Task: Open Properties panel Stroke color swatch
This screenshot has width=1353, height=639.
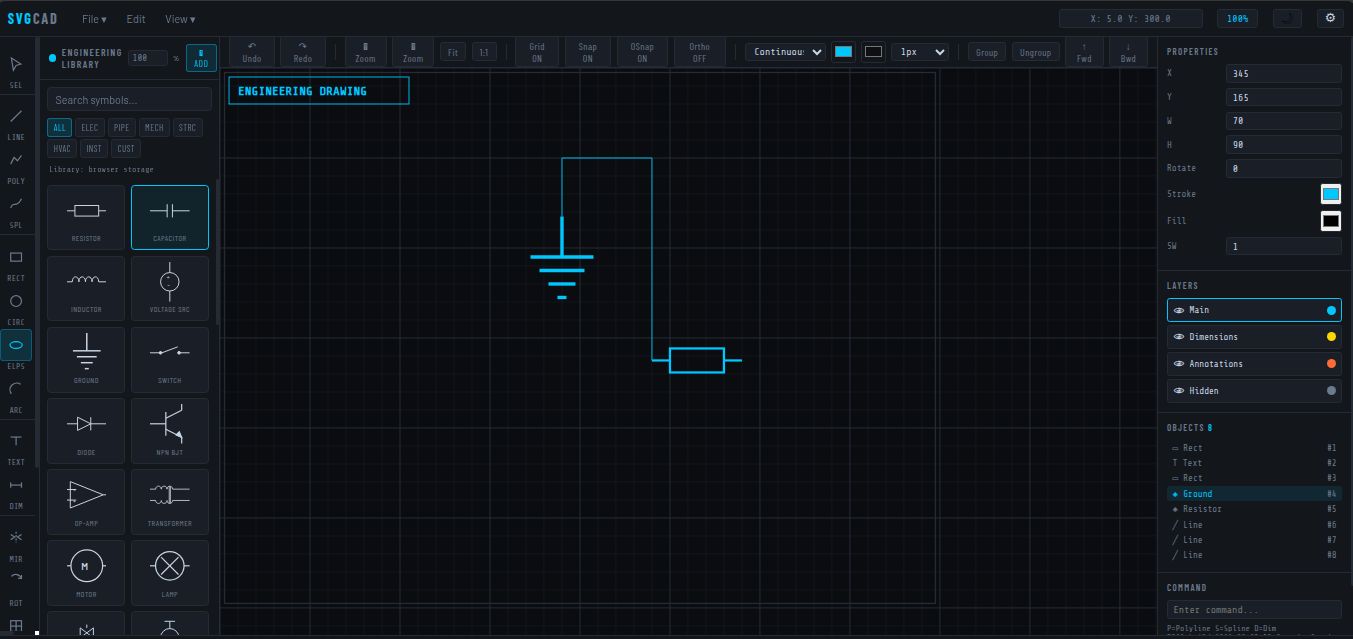Action: tap(1331, 194)
